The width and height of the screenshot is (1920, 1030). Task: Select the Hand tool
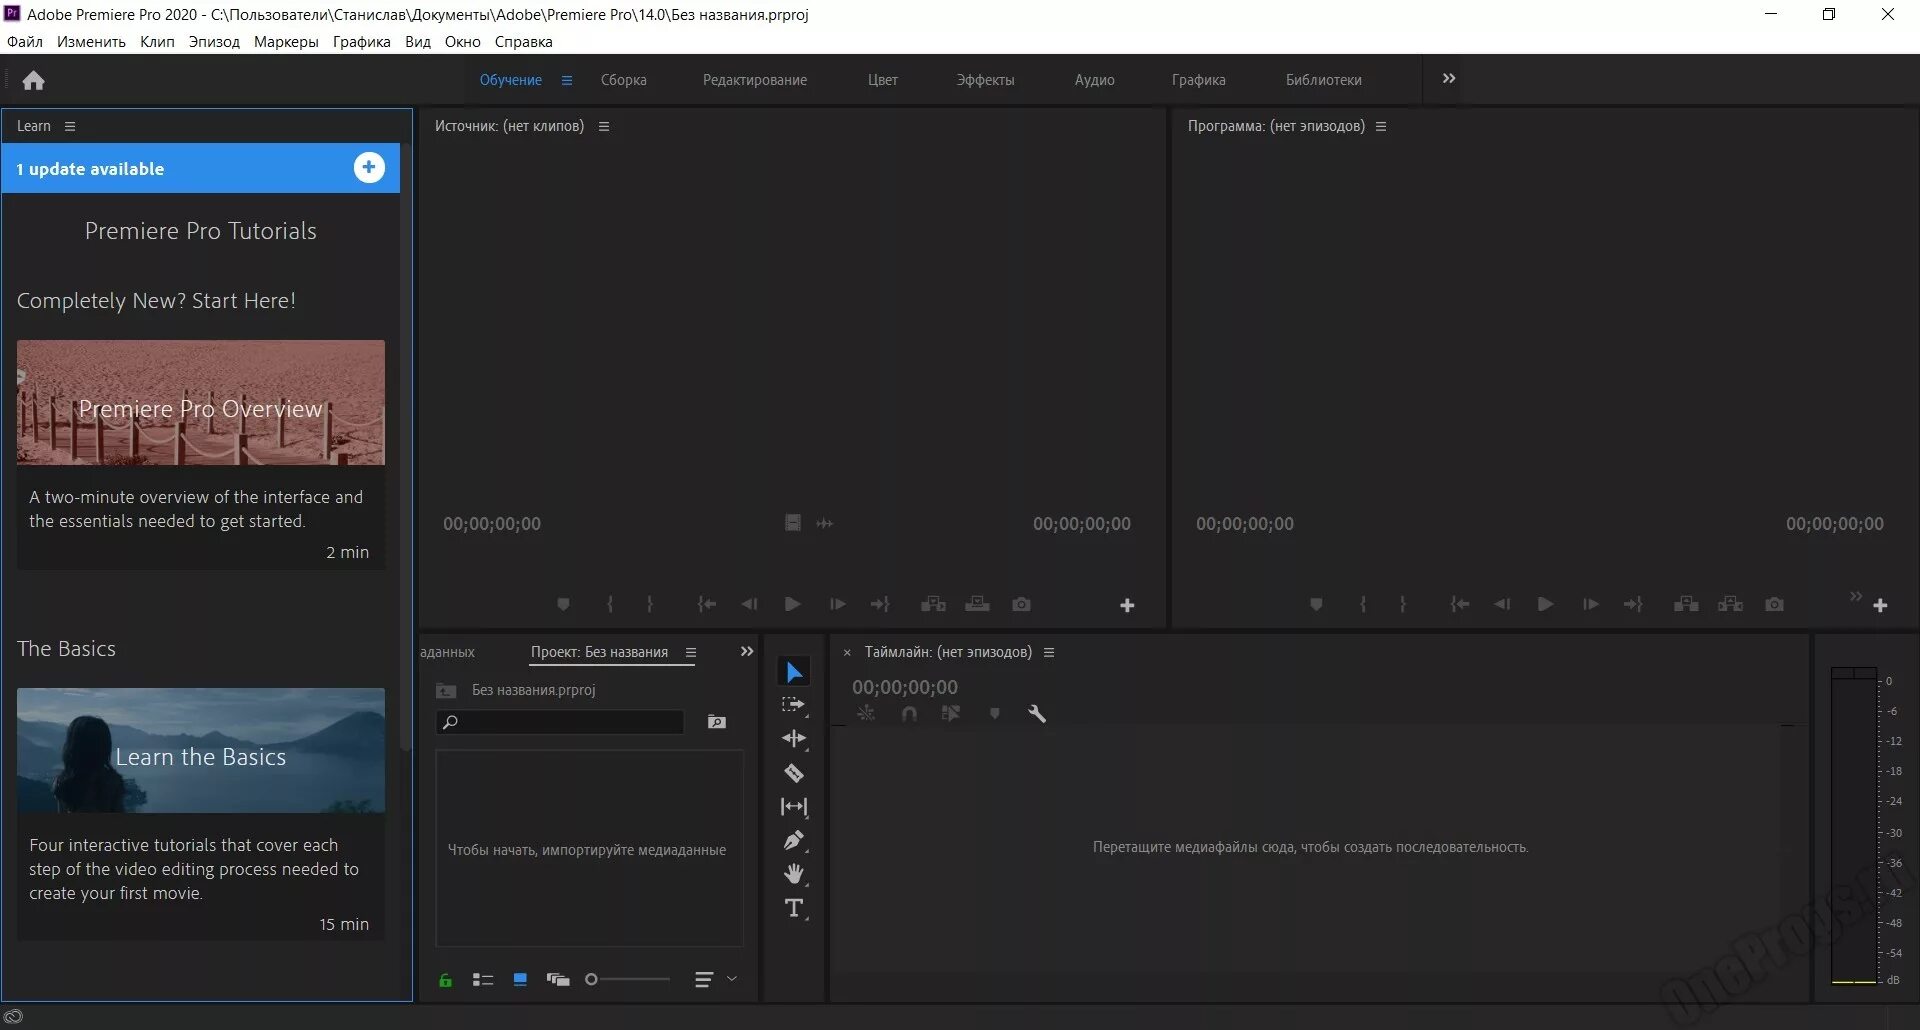click(794, 874)
